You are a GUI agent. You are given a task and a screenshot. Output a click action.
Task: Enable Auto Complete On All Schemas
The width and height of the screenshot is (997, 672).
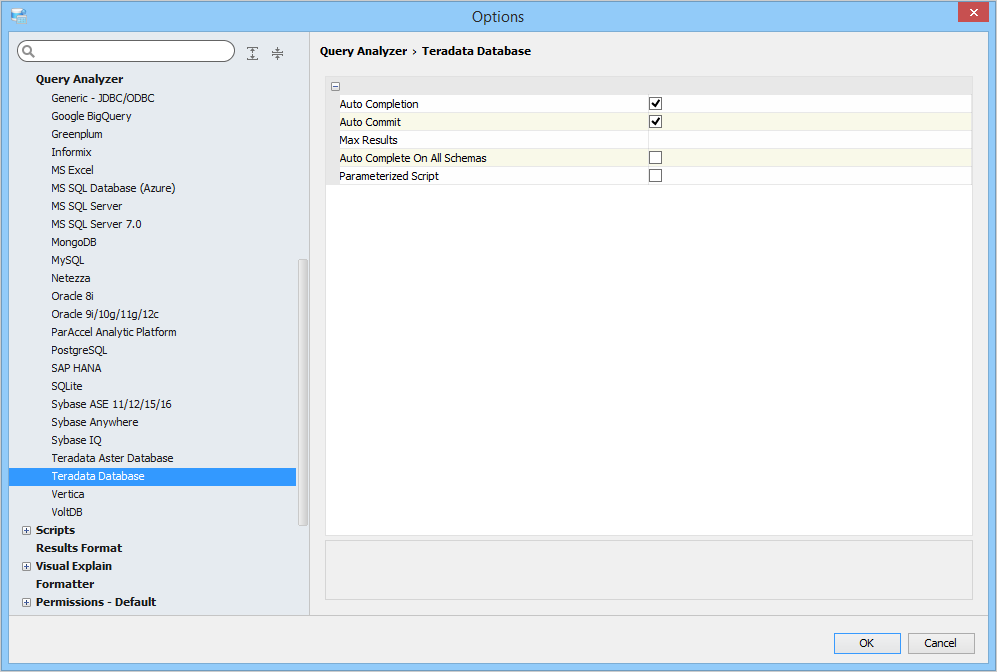tap(655, 157)
